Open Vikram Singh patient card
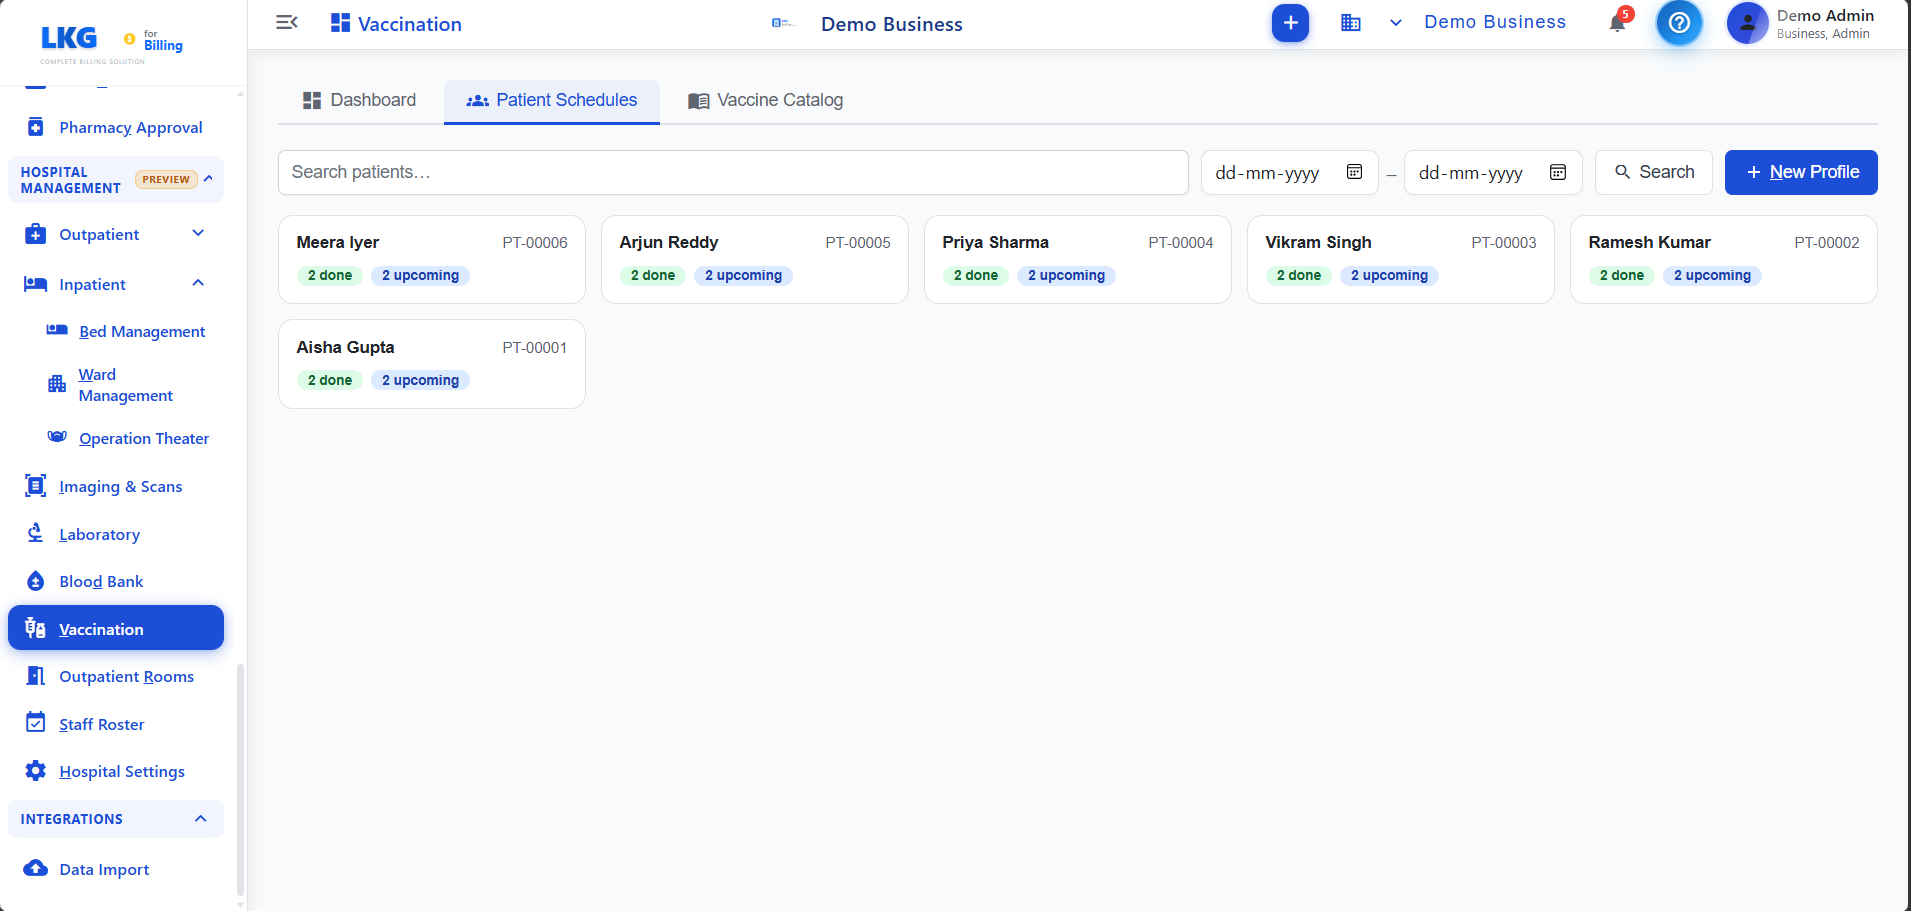Screen dimensions: 1911x911 pos(1401,259)
